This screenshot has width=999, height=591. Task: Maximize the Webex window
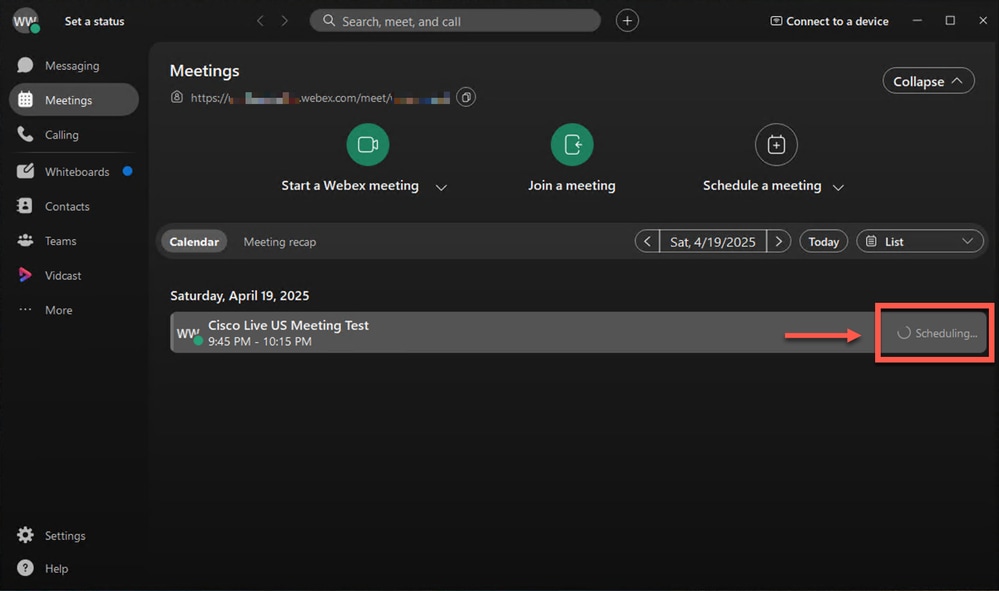(x=950, y=20)
